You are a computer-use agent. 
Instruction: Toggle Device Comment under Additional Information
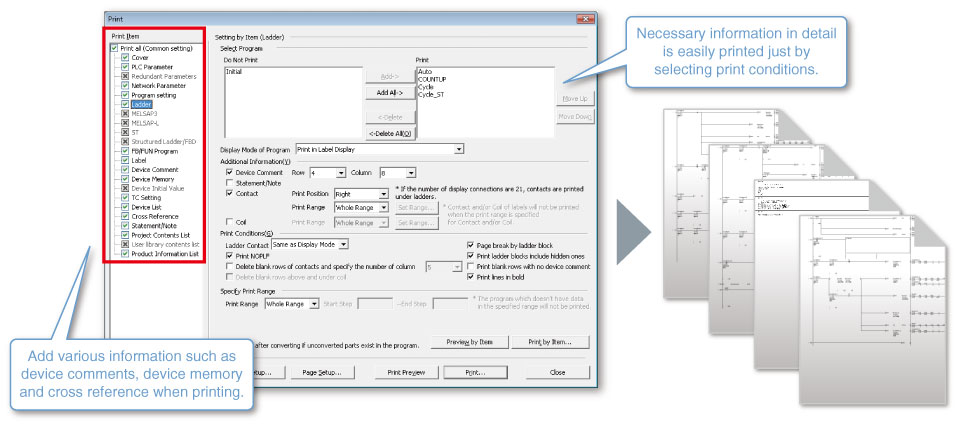coord(230,173)
